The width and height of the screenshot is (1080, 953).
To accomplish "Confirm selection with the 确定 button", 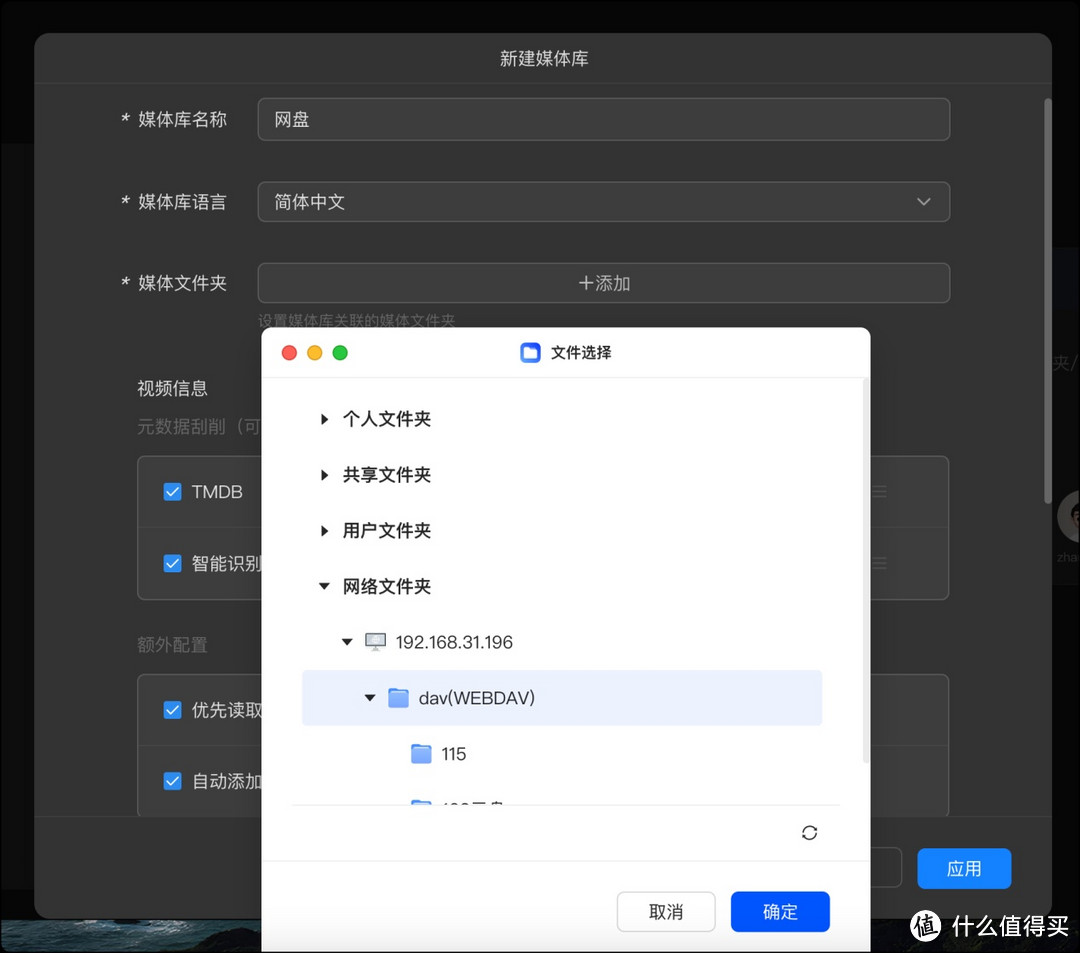I will [780, 911].
